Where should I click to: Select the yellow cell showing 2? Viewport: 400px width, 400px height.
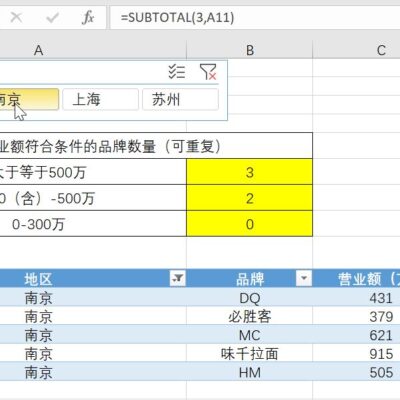click(250, 198)
